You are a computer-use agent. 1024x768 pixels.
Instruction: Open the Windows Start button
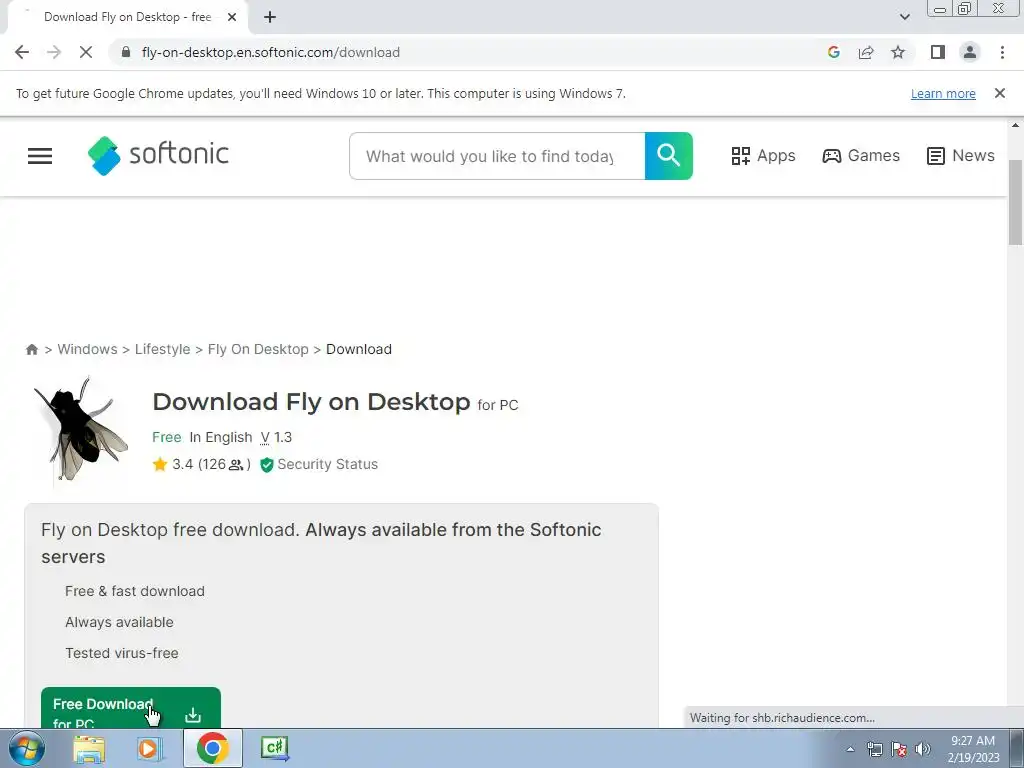pos(26,748)
